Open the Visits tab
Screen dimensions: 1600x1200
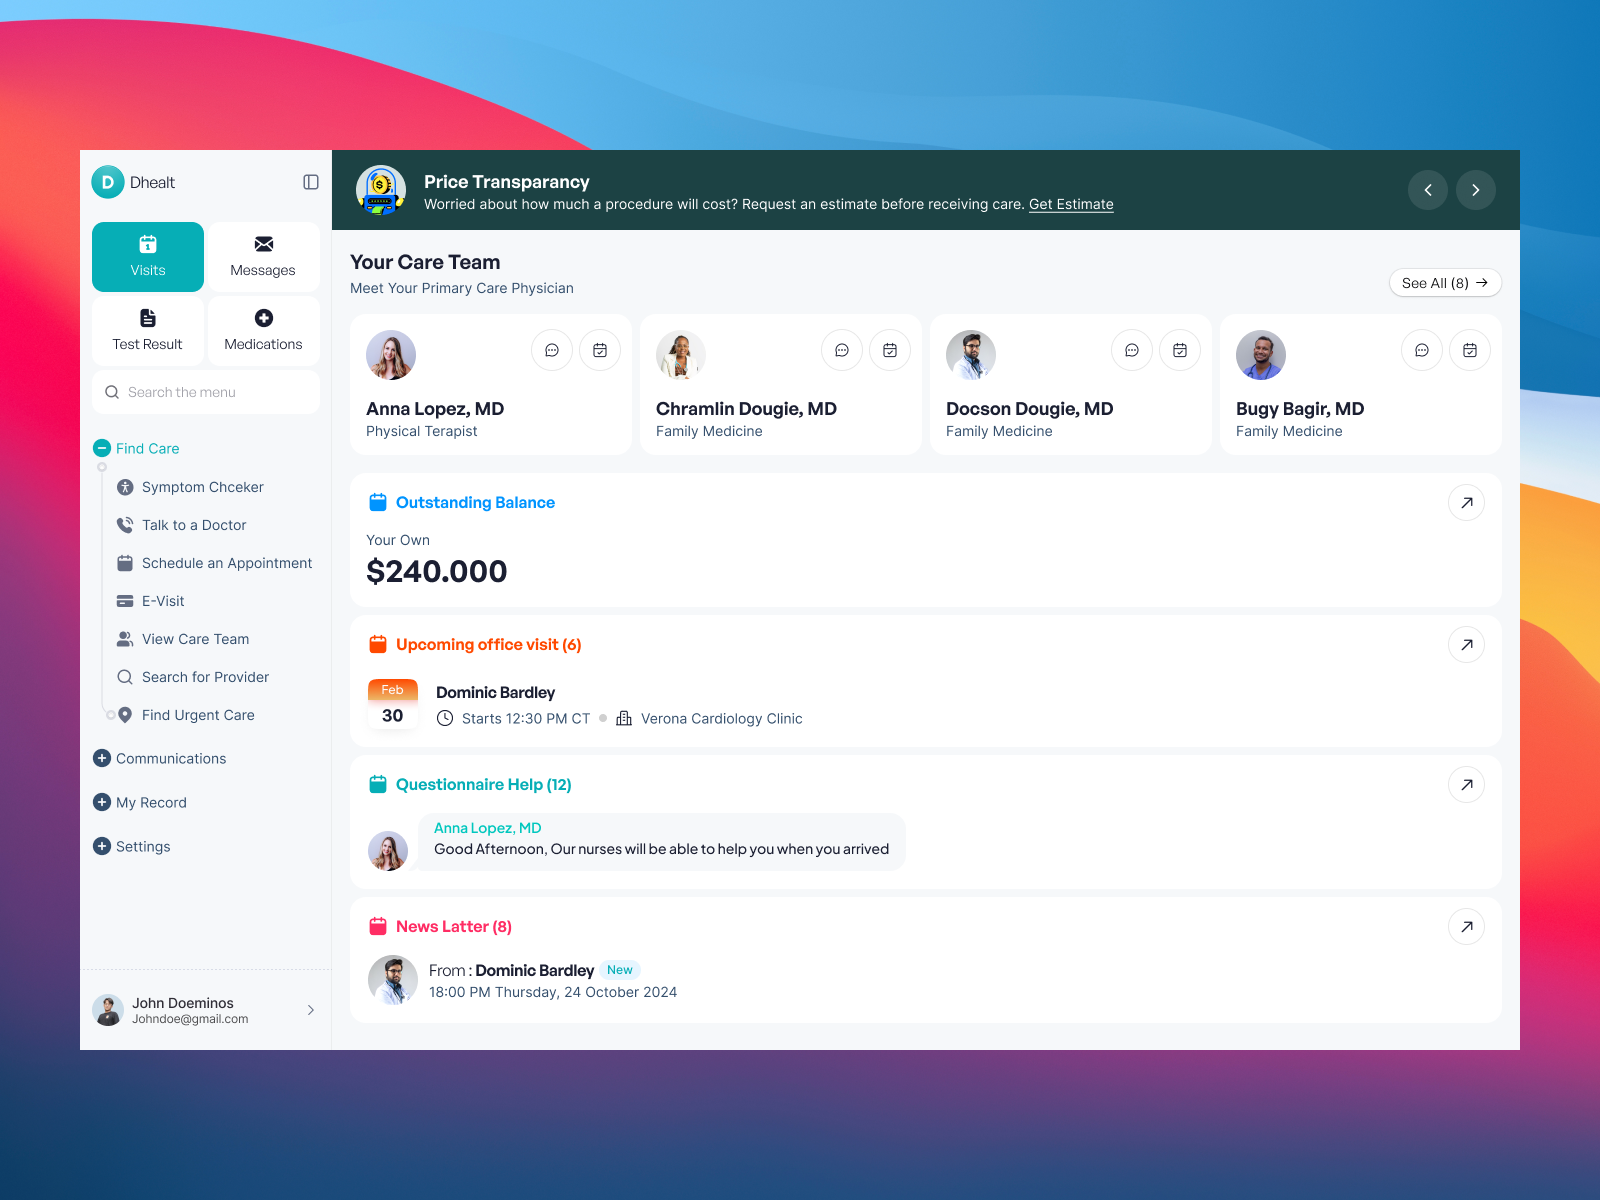click(148, 257)
